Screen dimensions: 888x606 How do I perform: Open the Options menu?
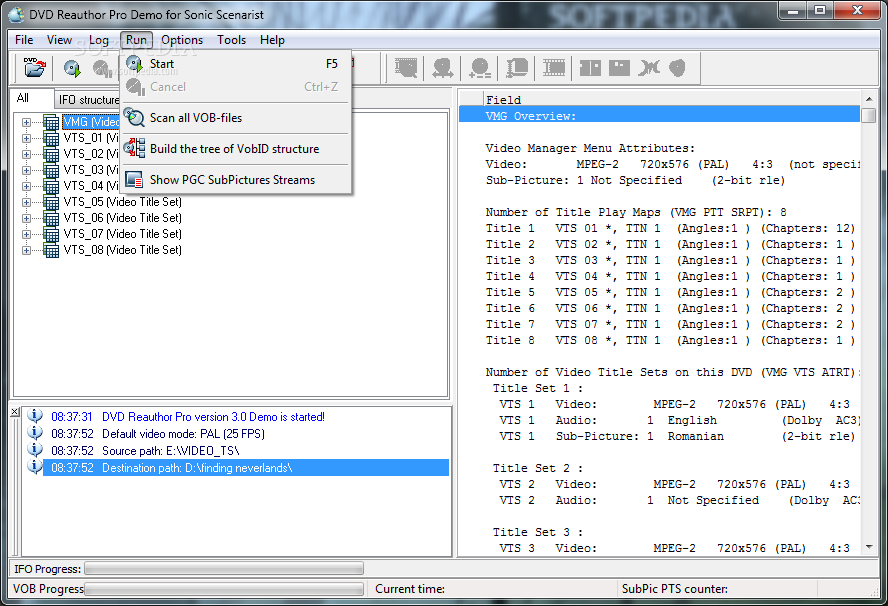pos(182,40)
